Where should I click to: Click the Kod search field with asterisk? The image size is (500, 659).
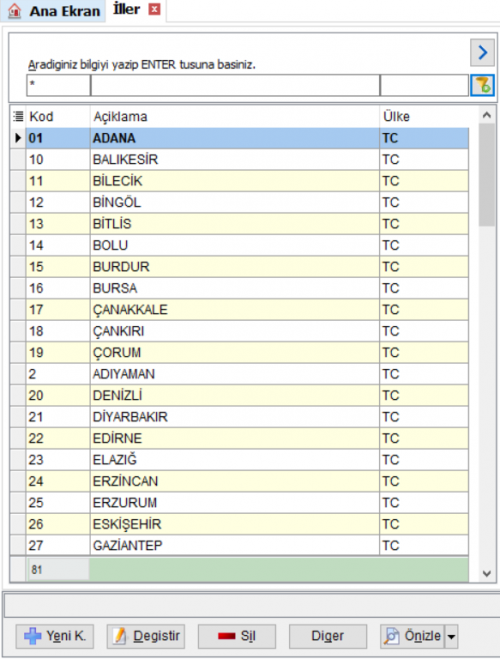click(58, 85)
